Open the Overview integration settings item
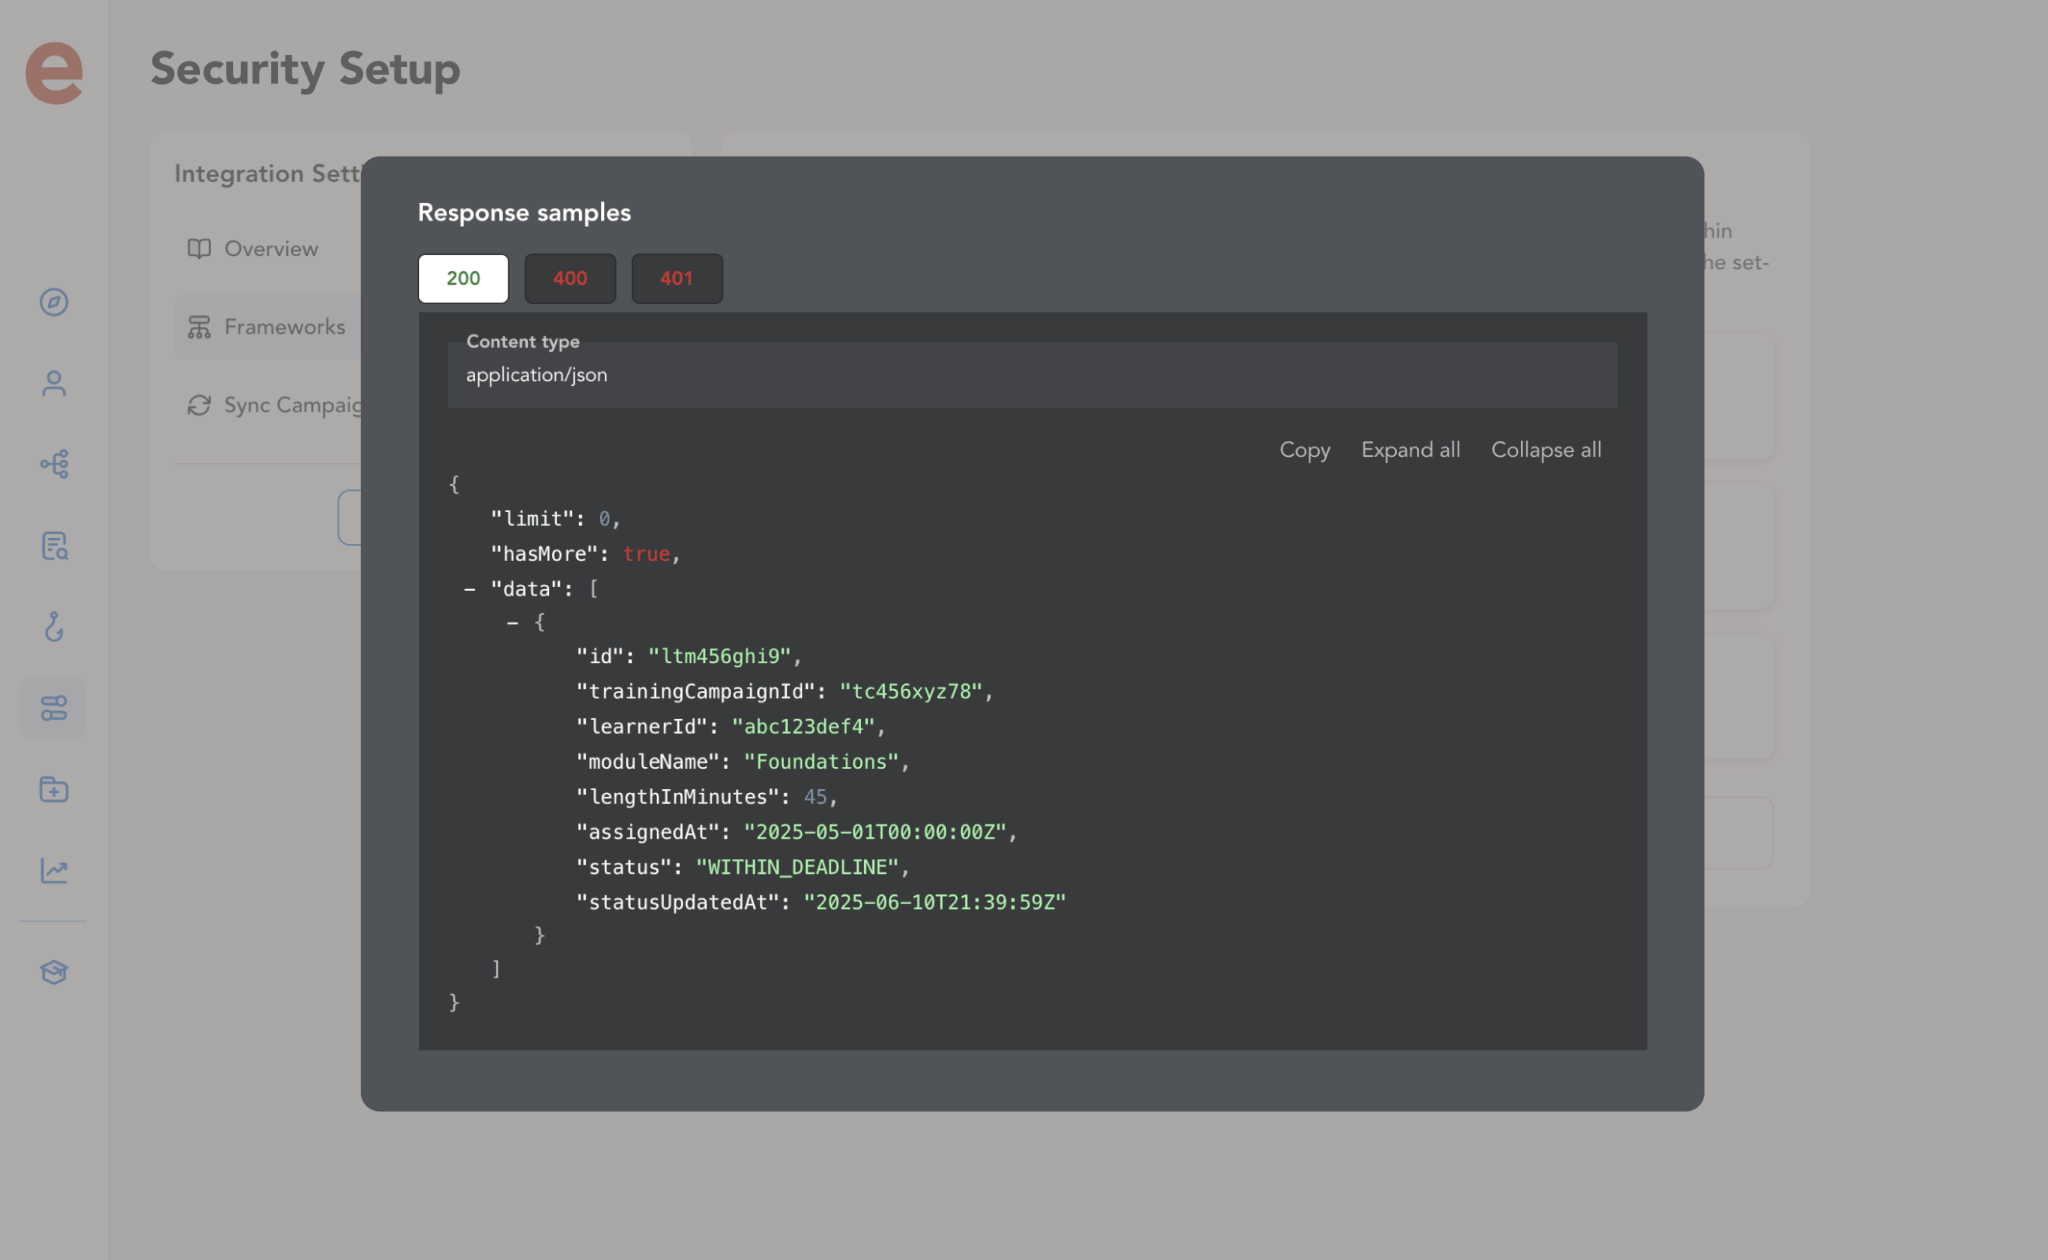The height and width of the screenshot is (1260, 2048). click(x=270, y=248)
